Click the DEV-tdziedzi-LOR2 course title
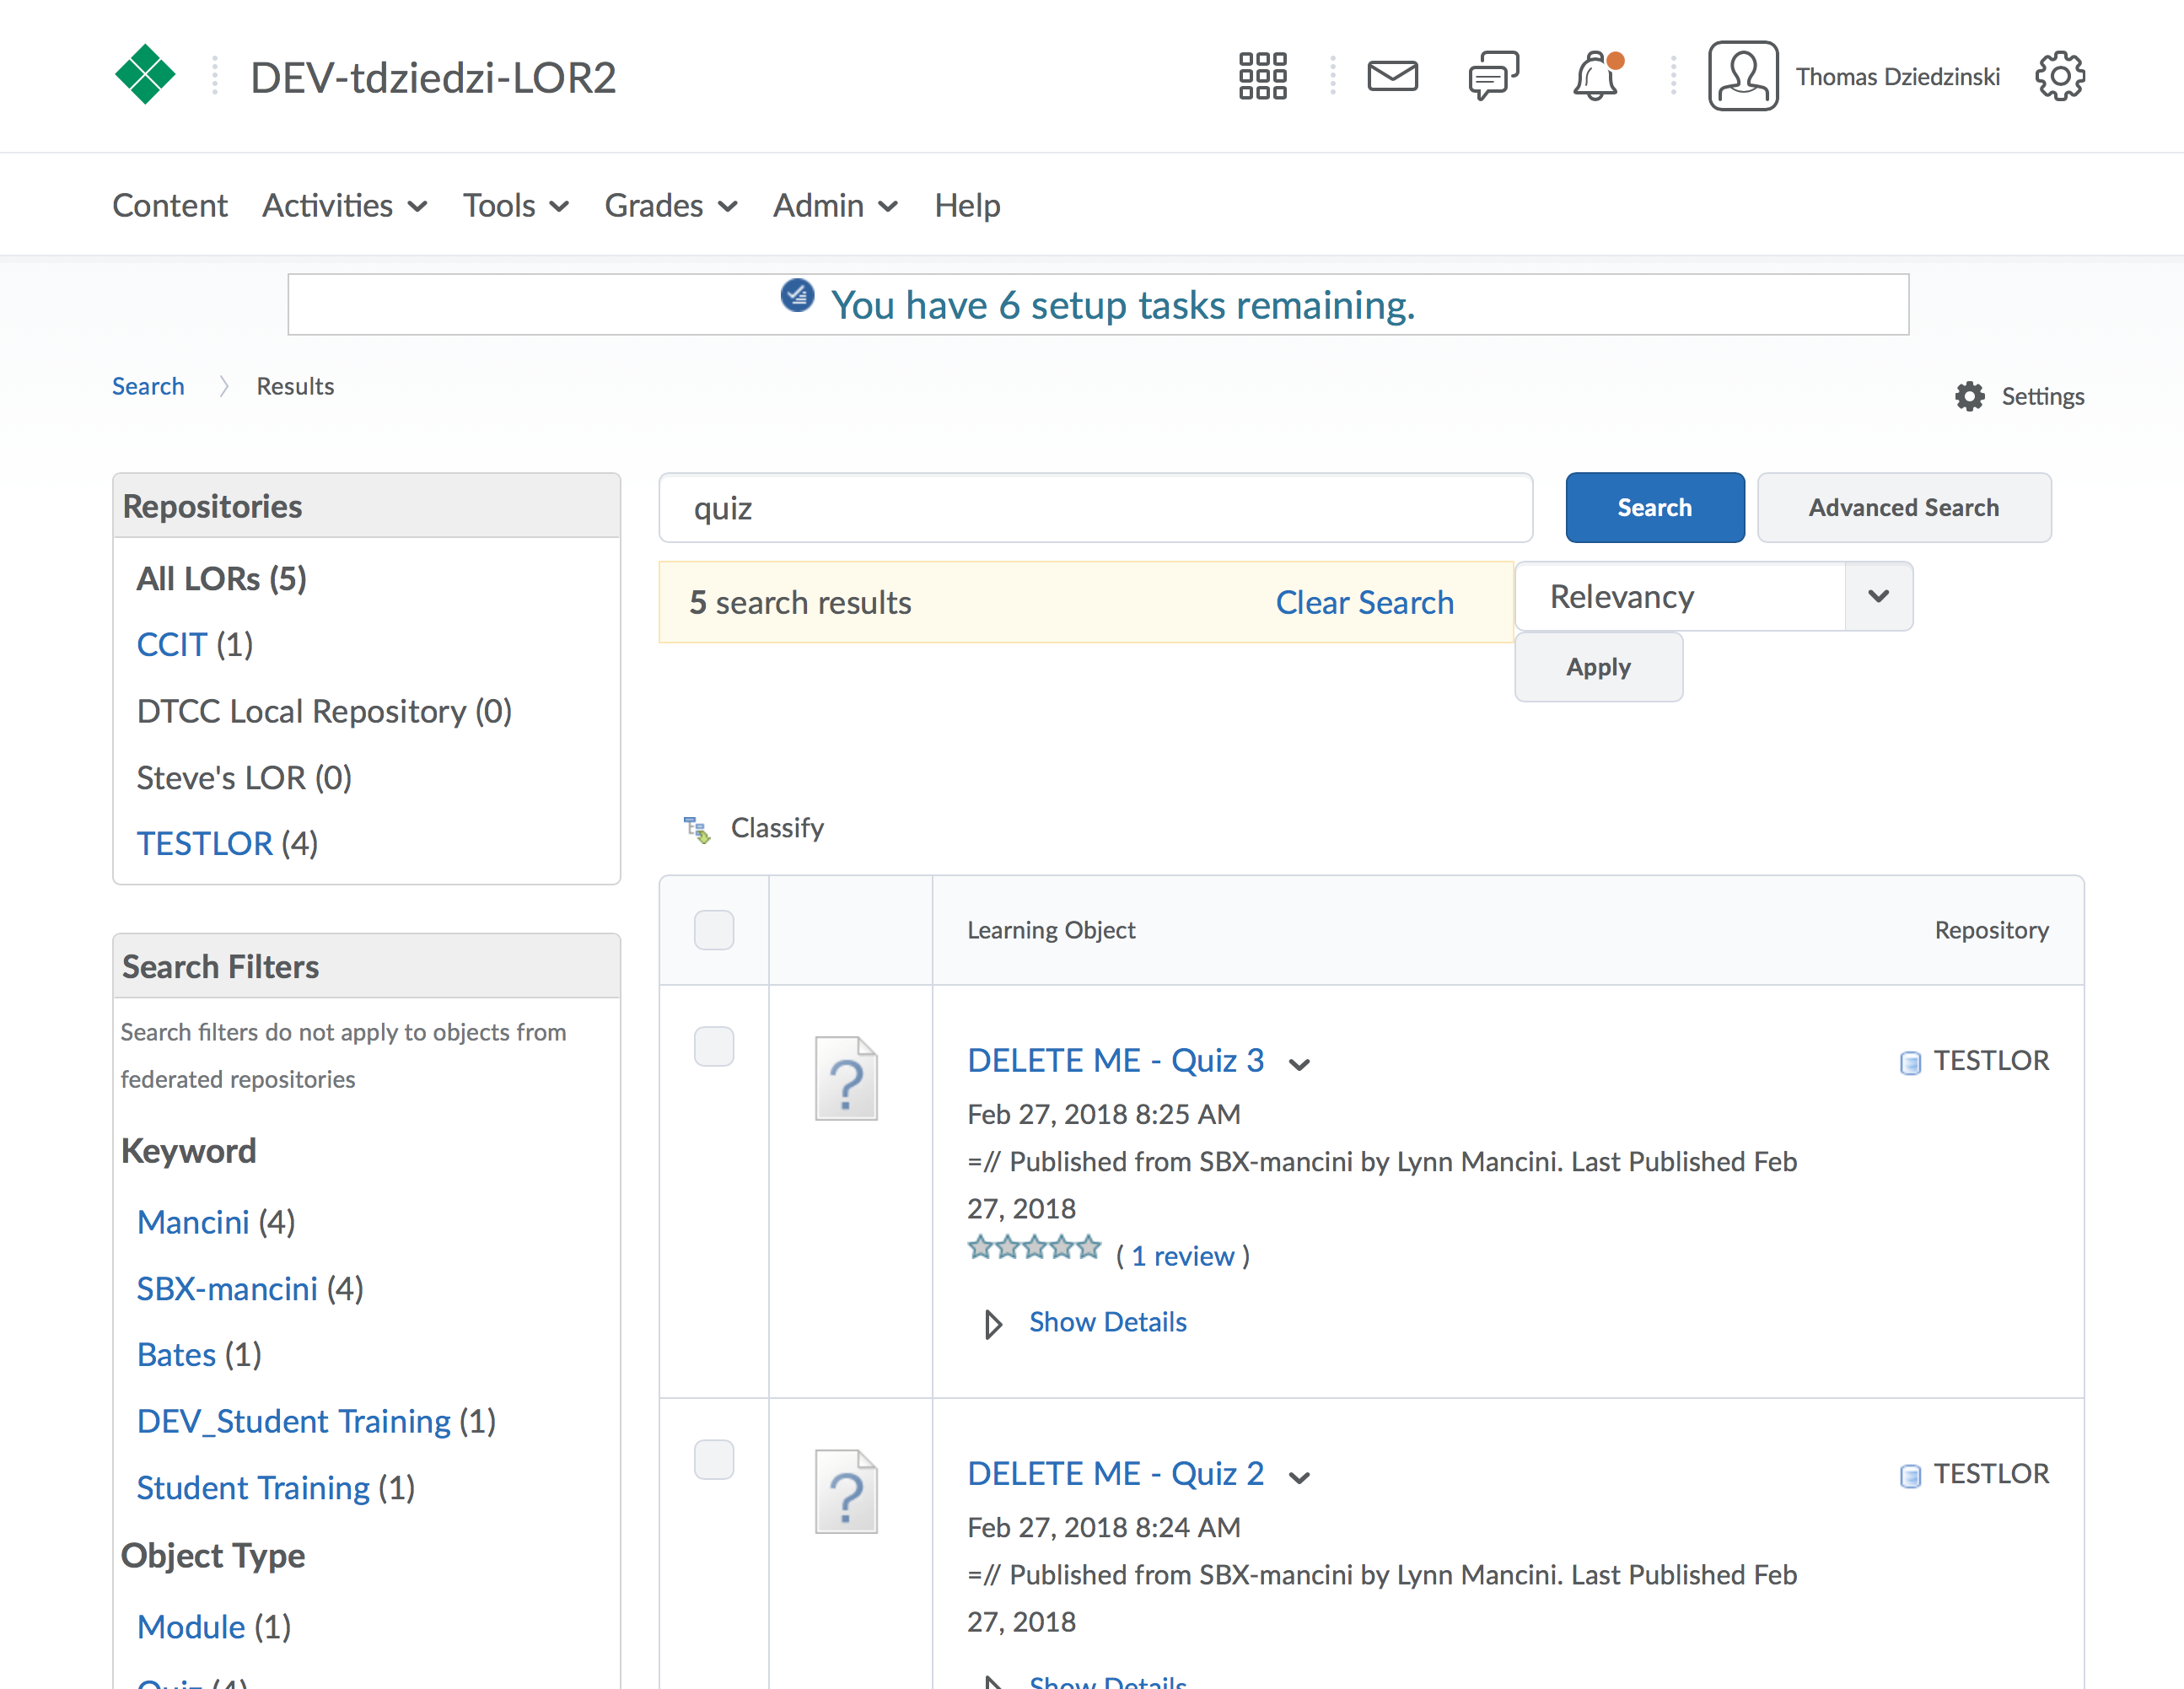2184x1689 pixels. [433, 77]
